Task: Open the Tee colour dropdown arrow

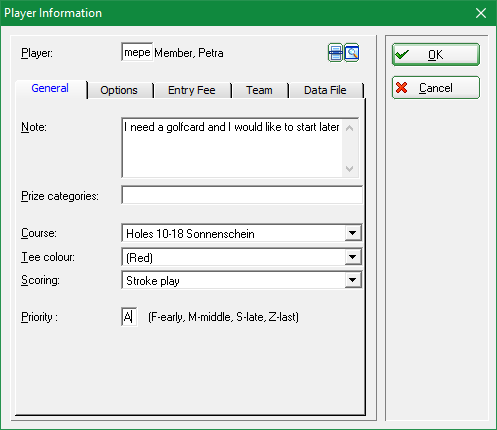Action: point(353,257)
